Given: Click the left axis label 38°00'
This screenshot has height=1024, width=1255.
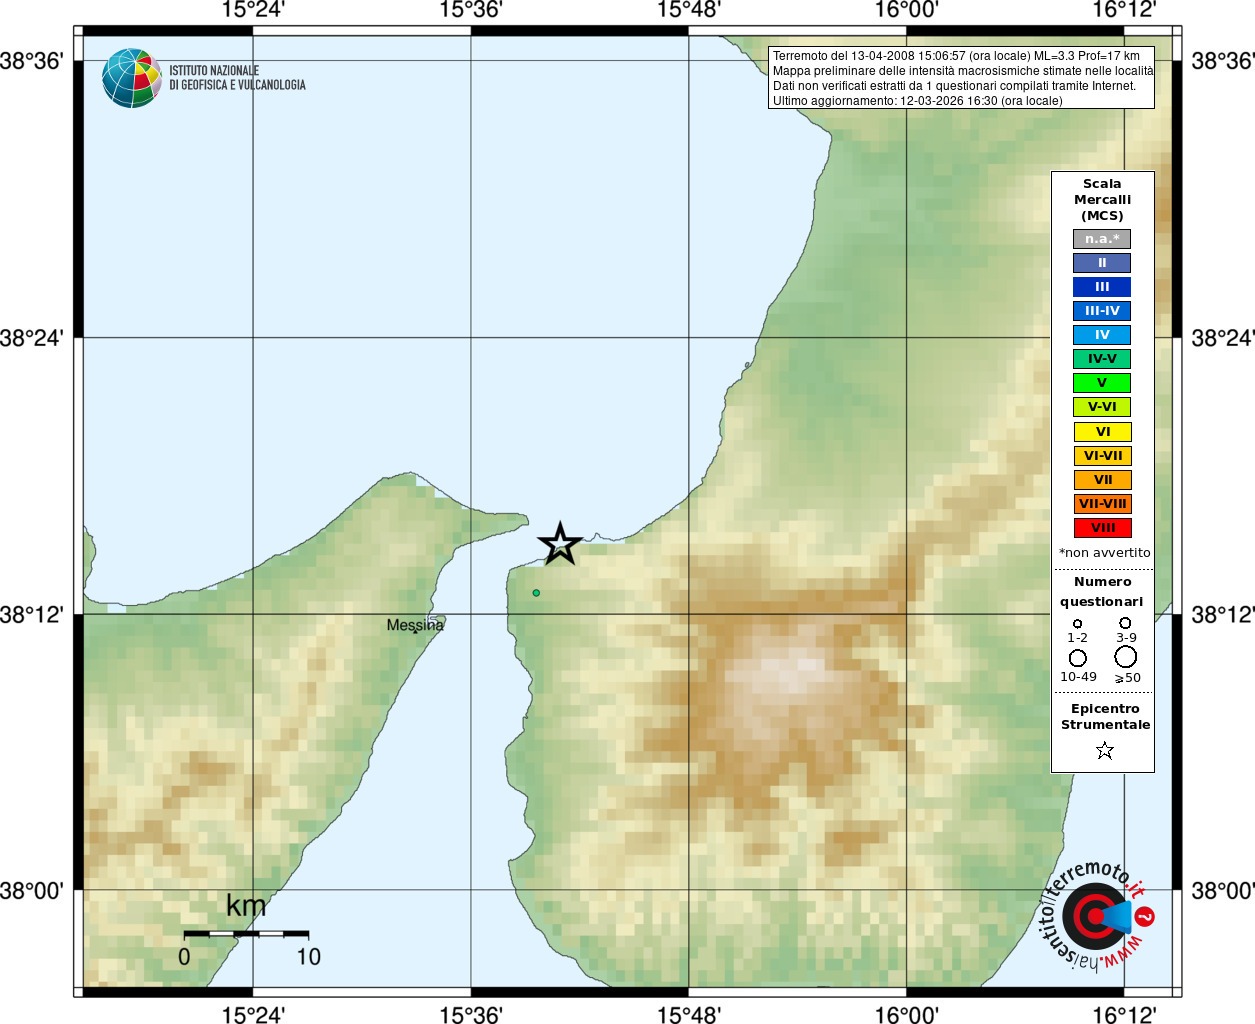Looking at the screenshot, I should 32,890.
